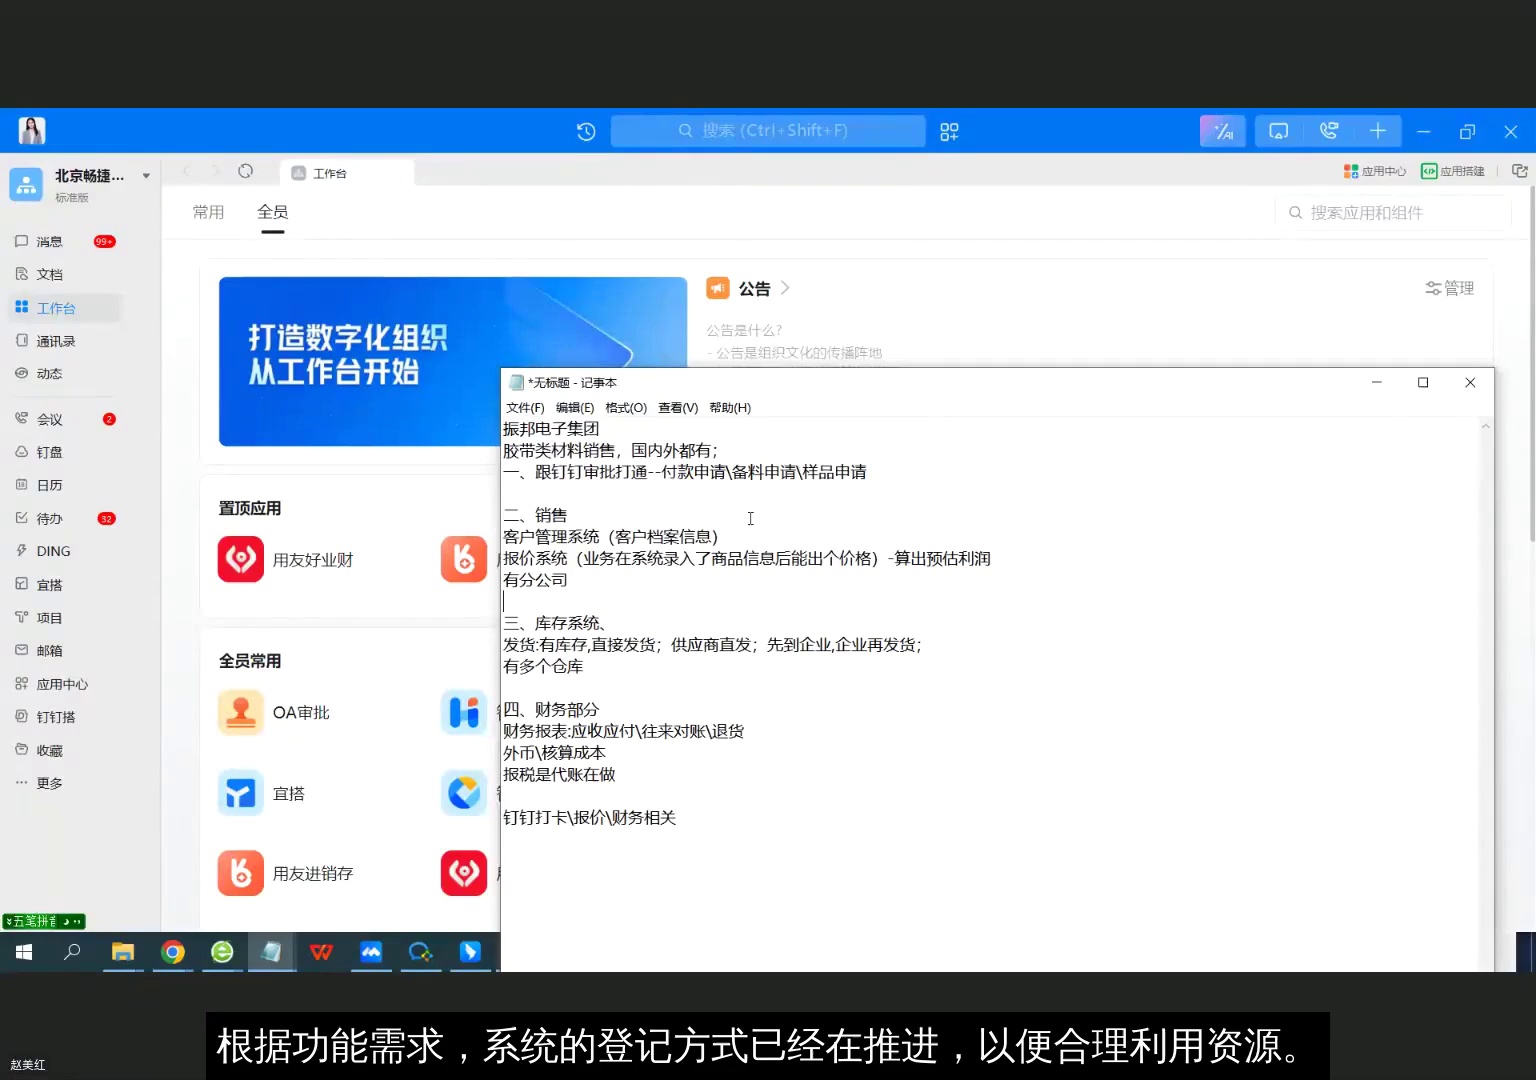The height and width of the screenshot is (1080, 1536).
Task: Launch Chrome from the taskbar
Action: pos(172,952)
